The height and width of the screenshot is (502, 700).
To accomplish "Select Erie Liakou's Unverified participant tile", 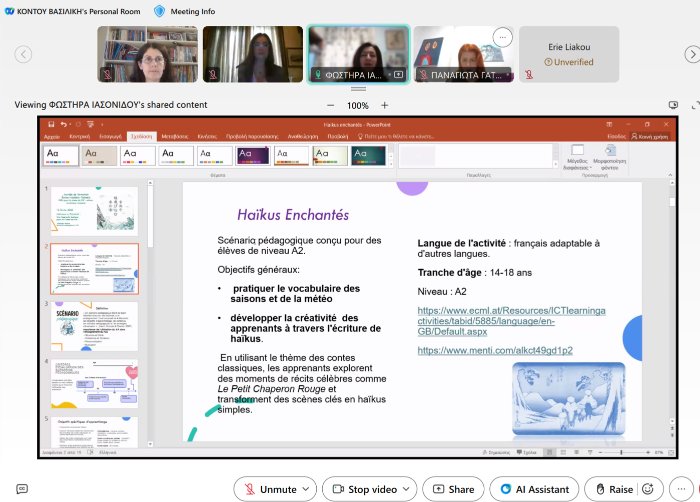I will (568, 54).
